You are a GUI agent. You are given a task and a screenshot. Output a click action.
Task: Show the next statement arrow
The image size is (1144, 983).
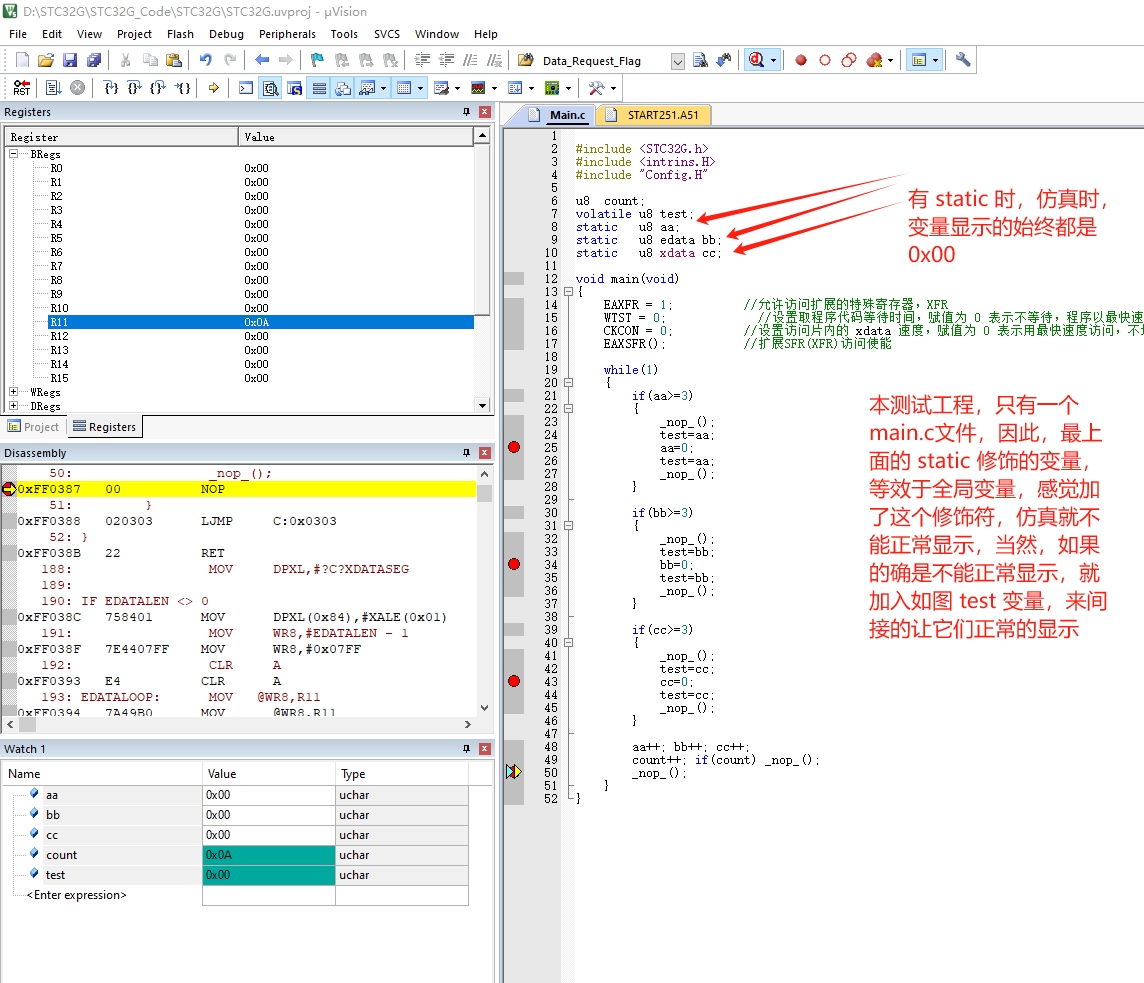[x=214, y=88]
